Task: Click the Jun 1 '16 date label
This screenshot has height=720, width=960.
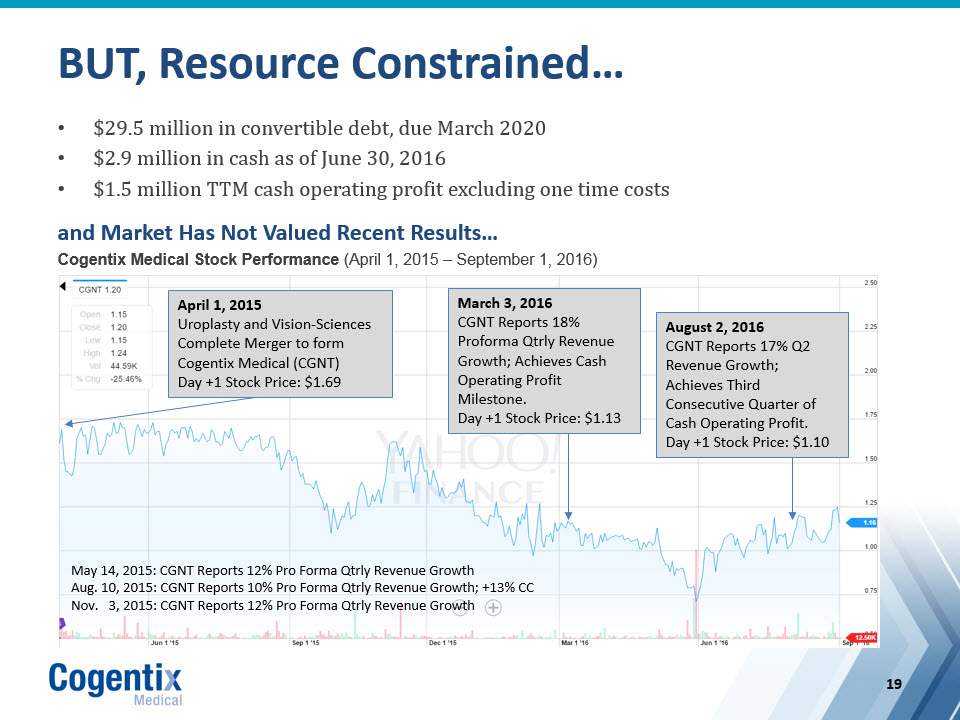Action: point(714,643)
